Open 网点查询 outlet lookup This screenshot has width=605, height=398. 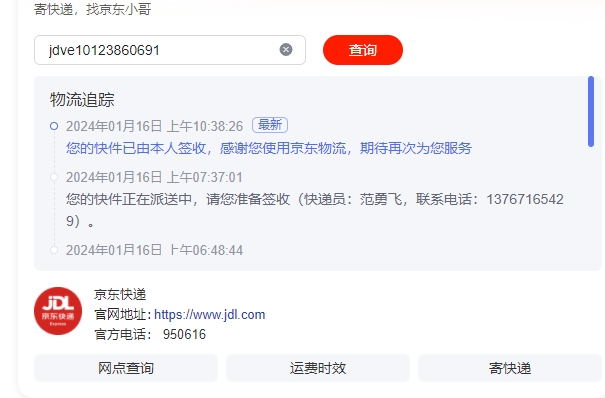tap(126, 368)
